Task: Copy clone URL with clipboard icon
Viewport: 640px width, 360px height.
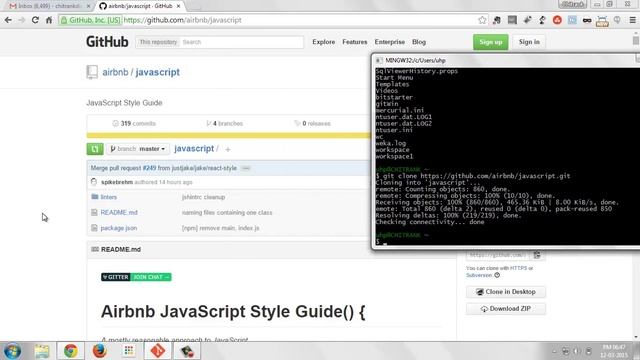Action: (537, 255)
